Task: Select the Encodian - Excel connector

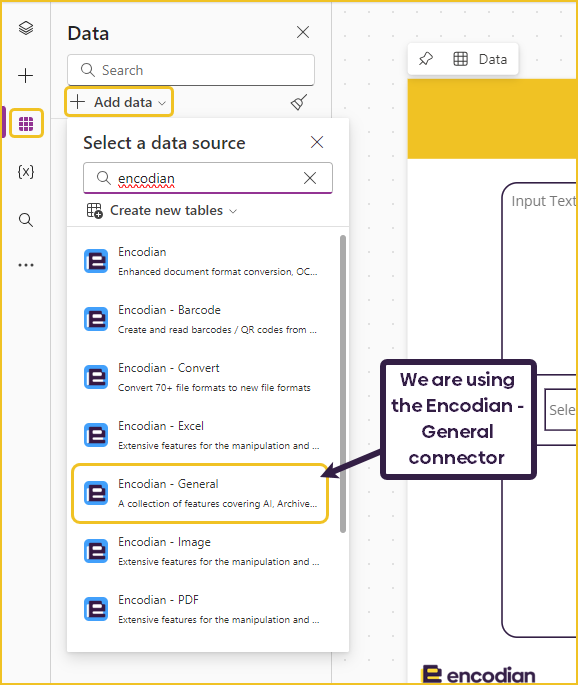Action: click(x=202, y=436)
